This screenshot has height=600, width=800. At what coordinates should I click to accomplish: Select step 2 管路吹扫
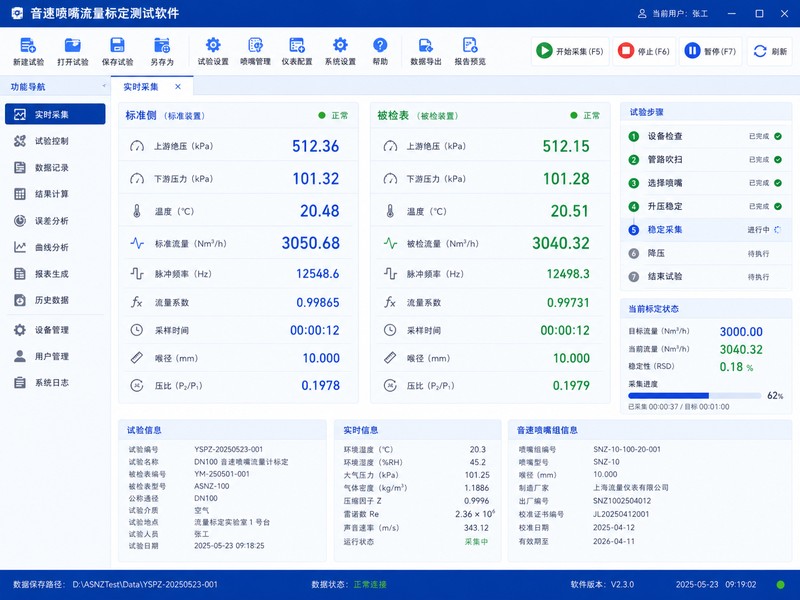coord(707,160)
